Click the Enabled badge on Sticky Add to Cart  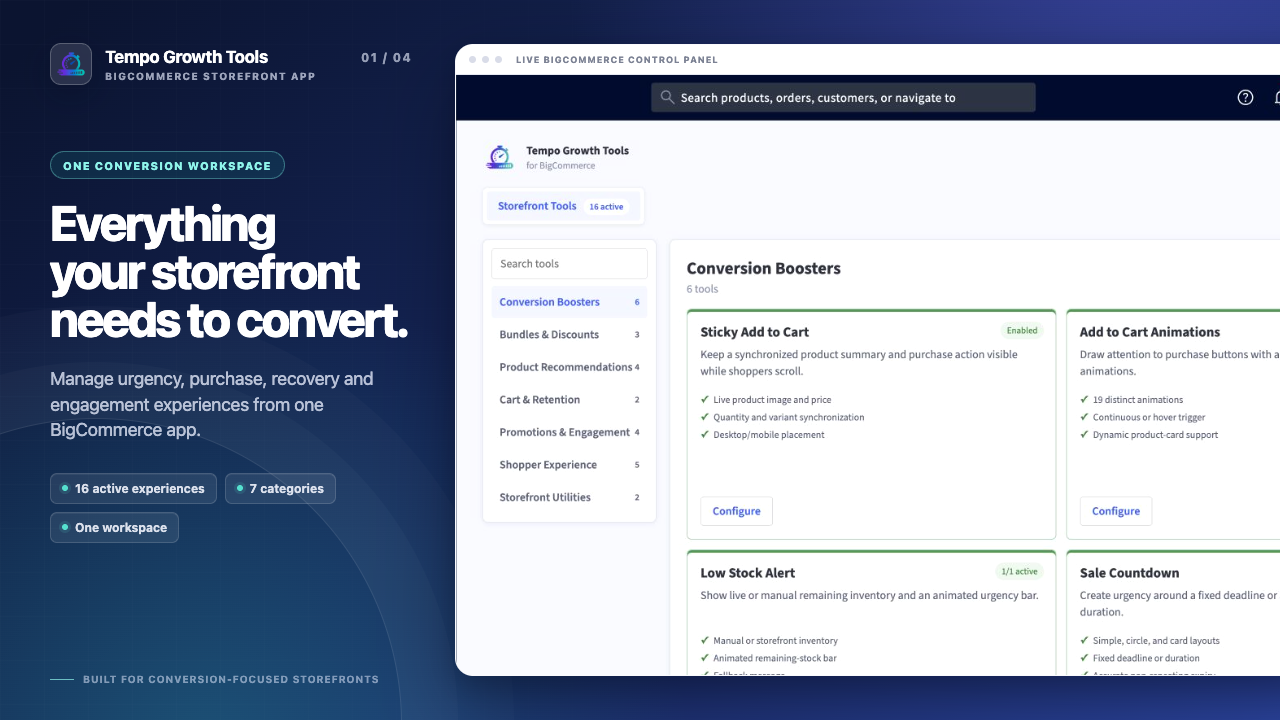pyautogui.click(x=1022, y=330)
